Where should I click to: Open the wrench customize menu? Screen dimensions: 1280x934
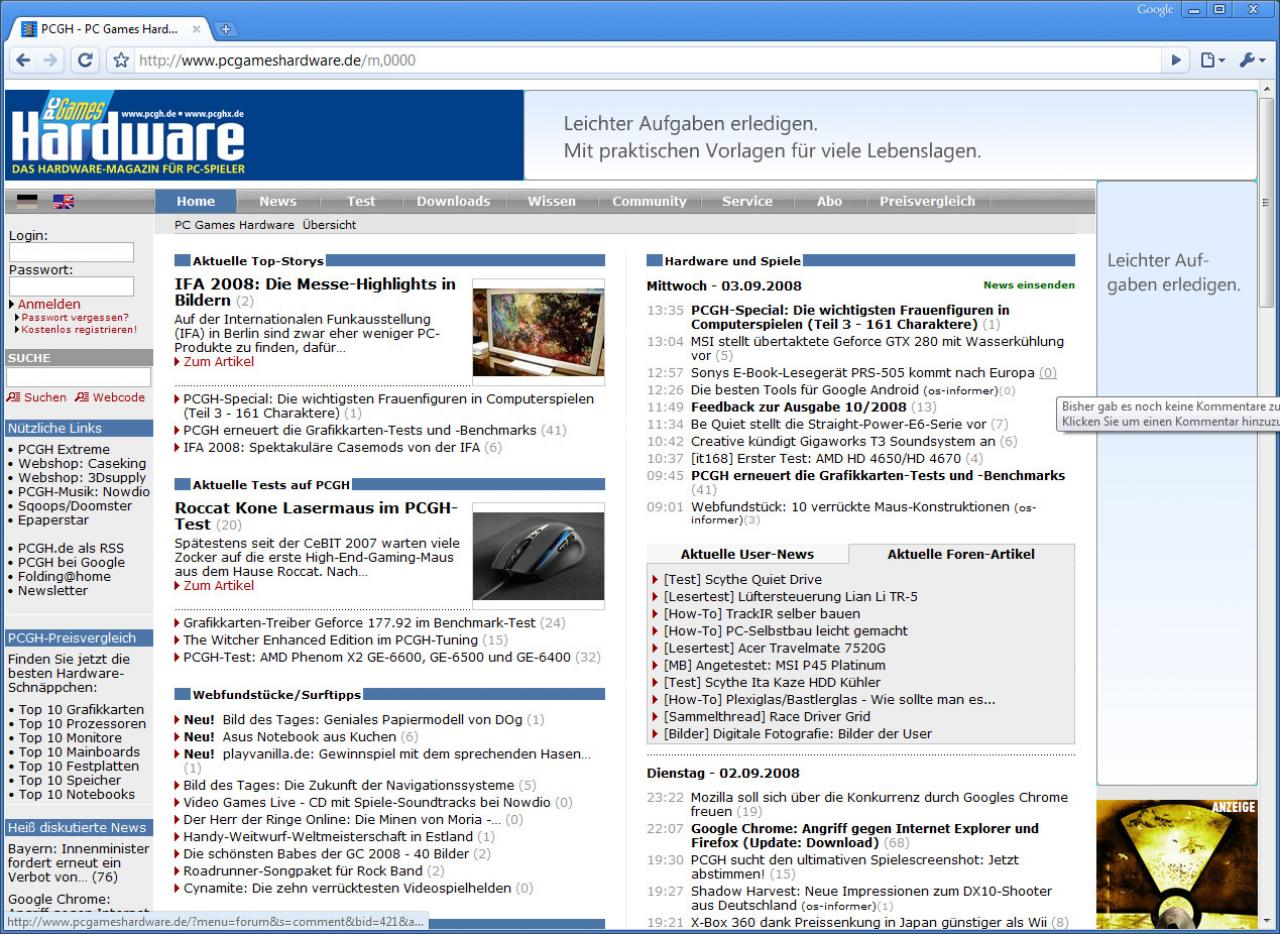[1252, 60]
